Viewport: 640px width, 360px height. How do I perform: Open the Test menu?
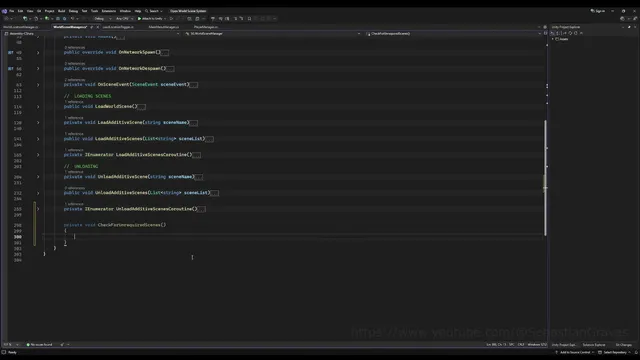[x=84, y=11]
